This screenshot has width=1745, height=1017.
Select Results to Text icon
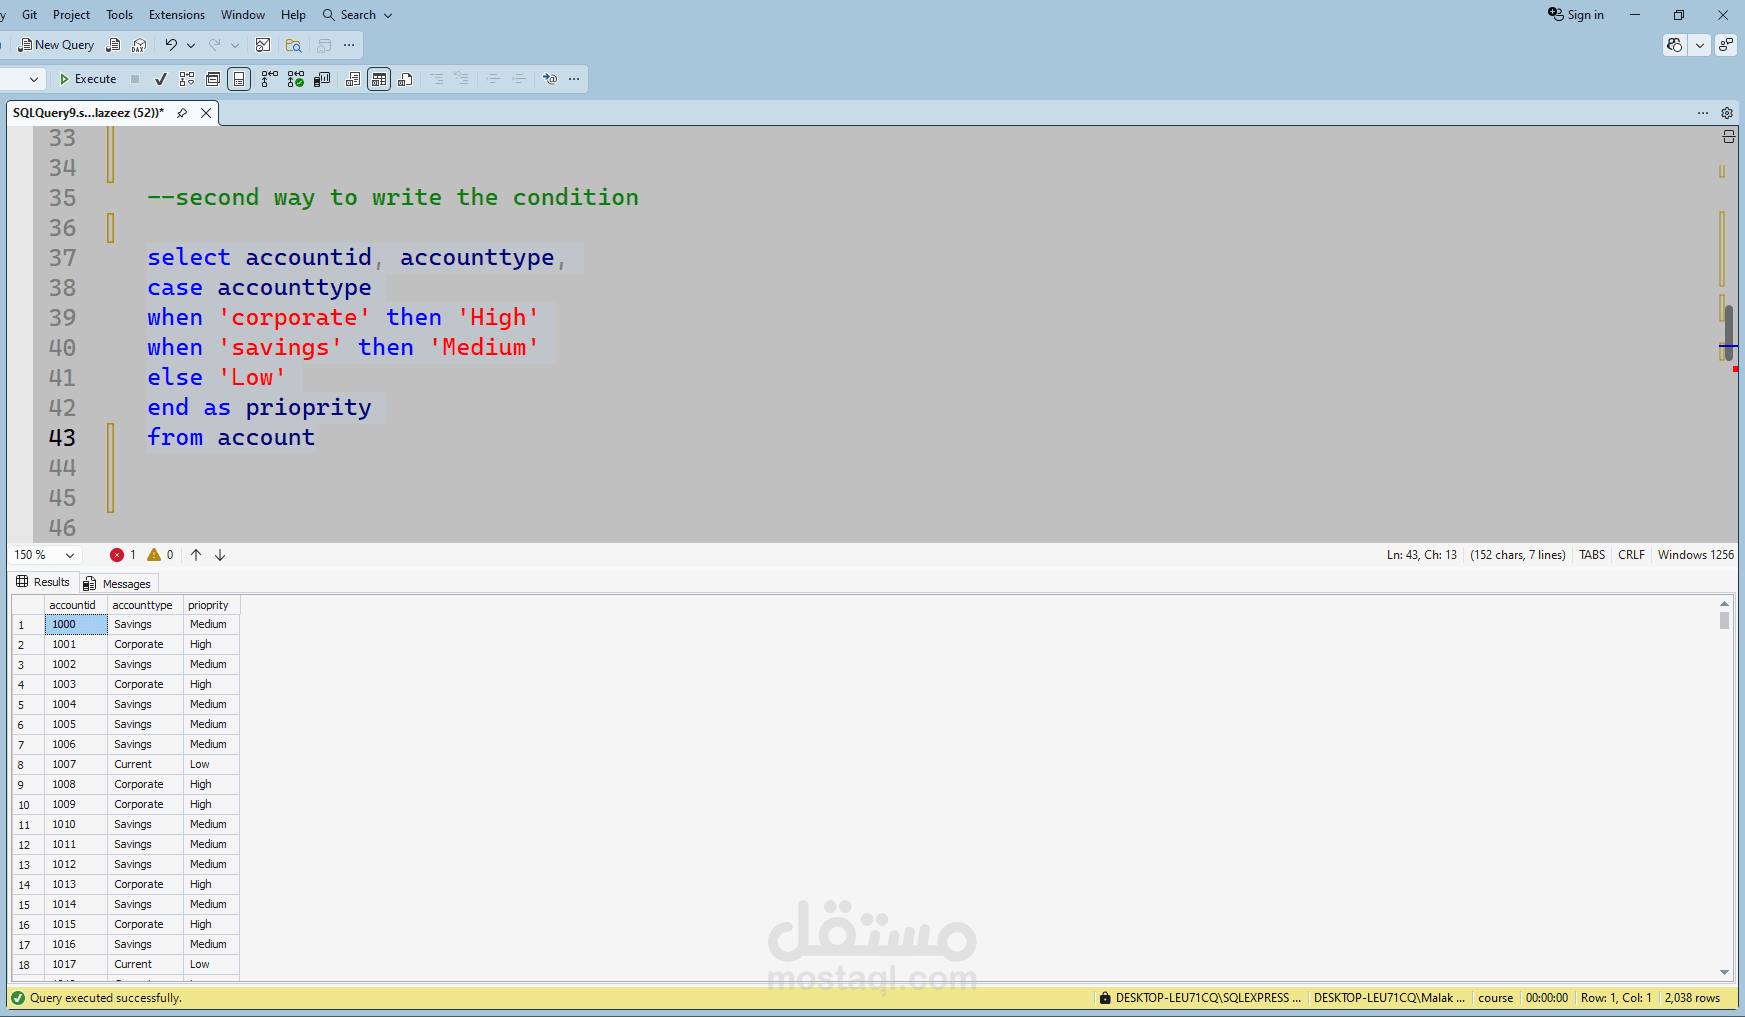(x=353, y=79)
